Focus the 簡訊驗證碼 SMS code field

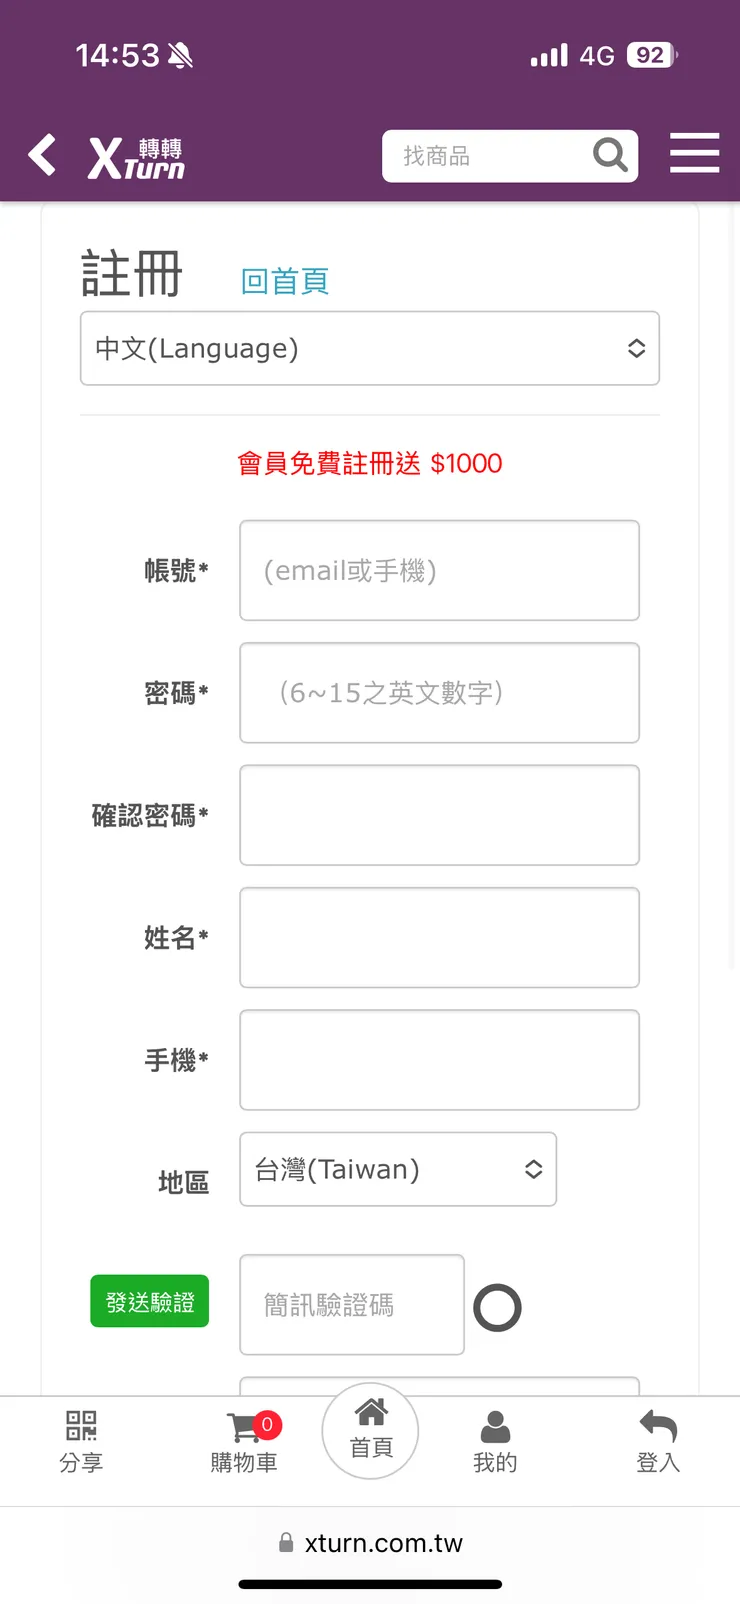point(352,1305)
